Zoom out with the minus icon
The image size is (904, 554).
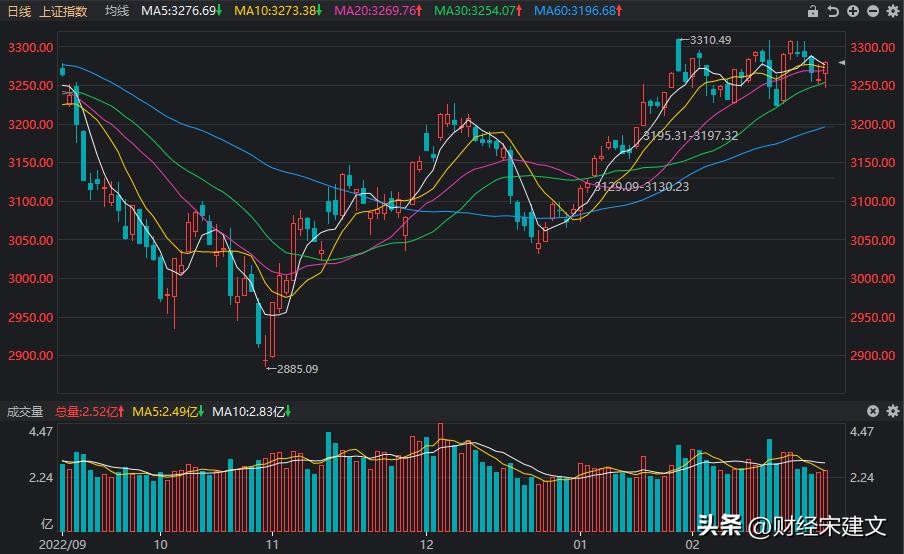[x=872, y=11]
